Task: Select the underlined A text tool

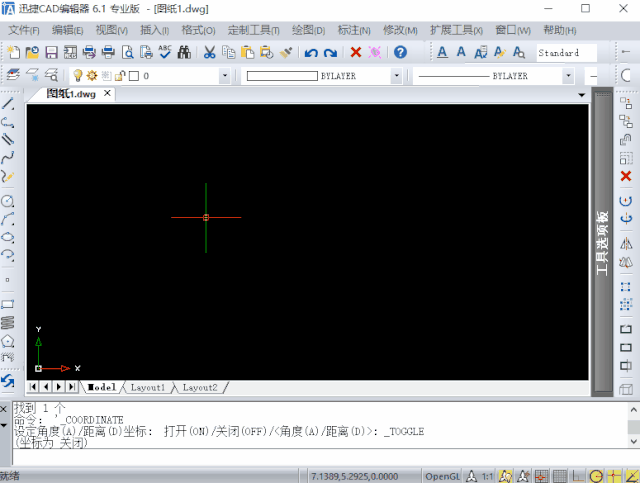Action: point(442,52)
